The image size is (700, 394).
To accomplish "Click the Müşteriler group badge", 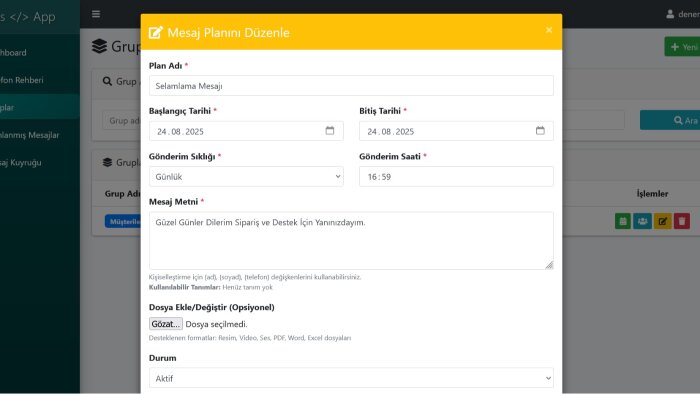I will pos(123,221).
